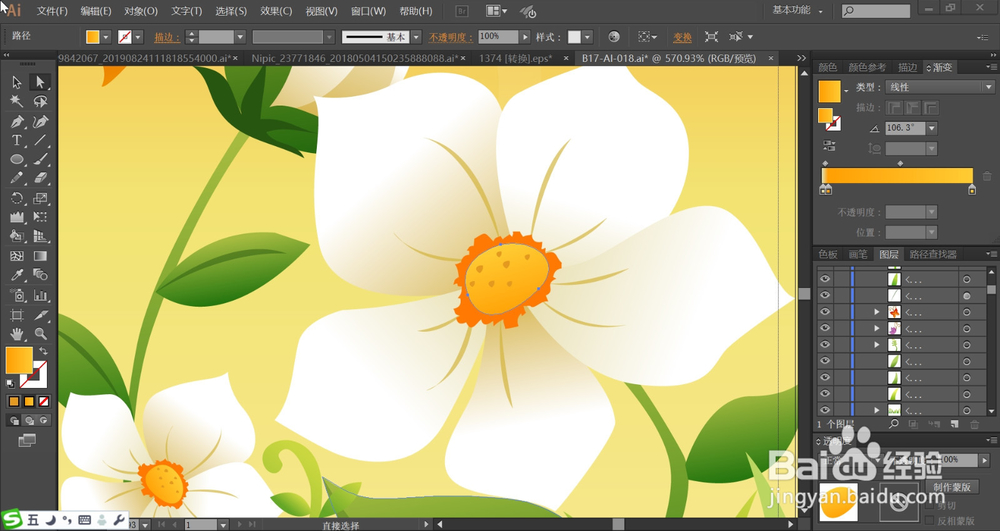The image size is (1000, 531).
Task: Select the Gradient tool in toolbox
Action: 40,256
